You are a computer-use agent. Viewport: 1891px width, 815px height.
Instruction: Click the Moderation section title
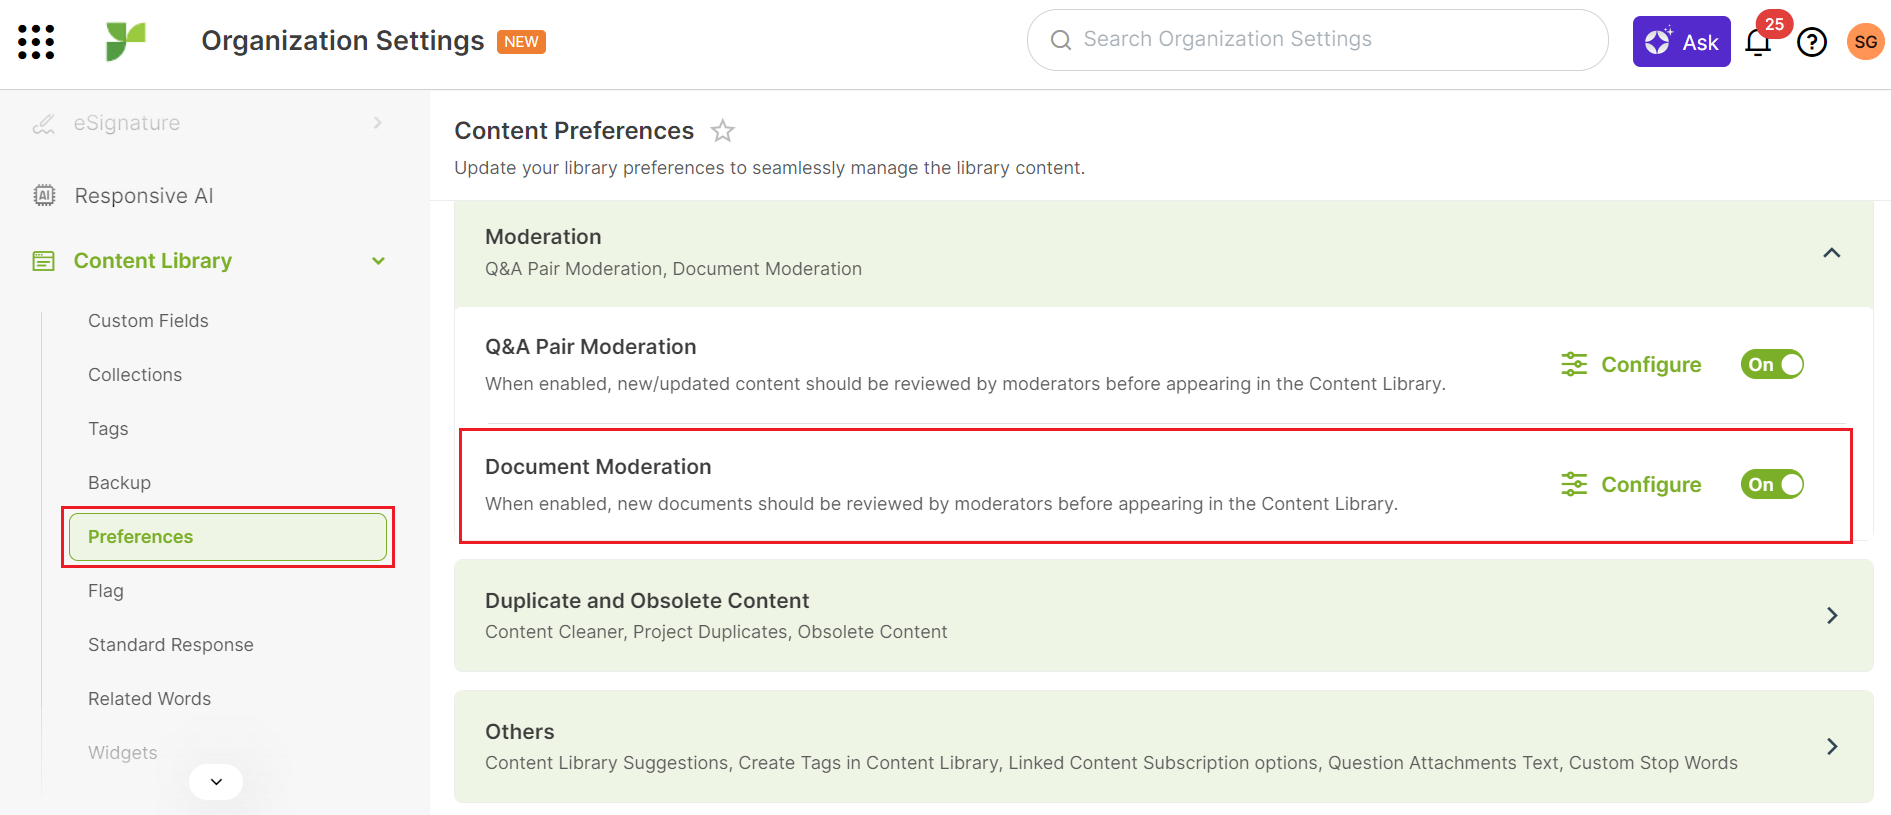coord(543,237)
